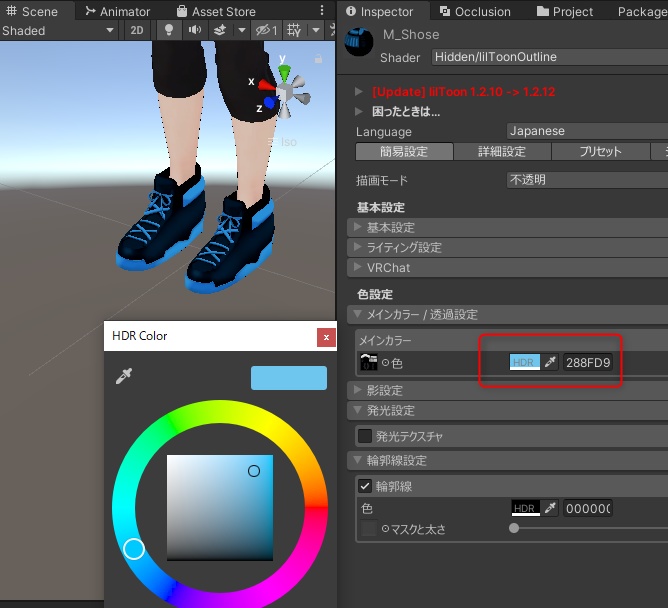Viewport: 668px width, 608px height.
Task: Click the main color texture thumbnail
Action: pyautogui.click(x=369, y=362)
